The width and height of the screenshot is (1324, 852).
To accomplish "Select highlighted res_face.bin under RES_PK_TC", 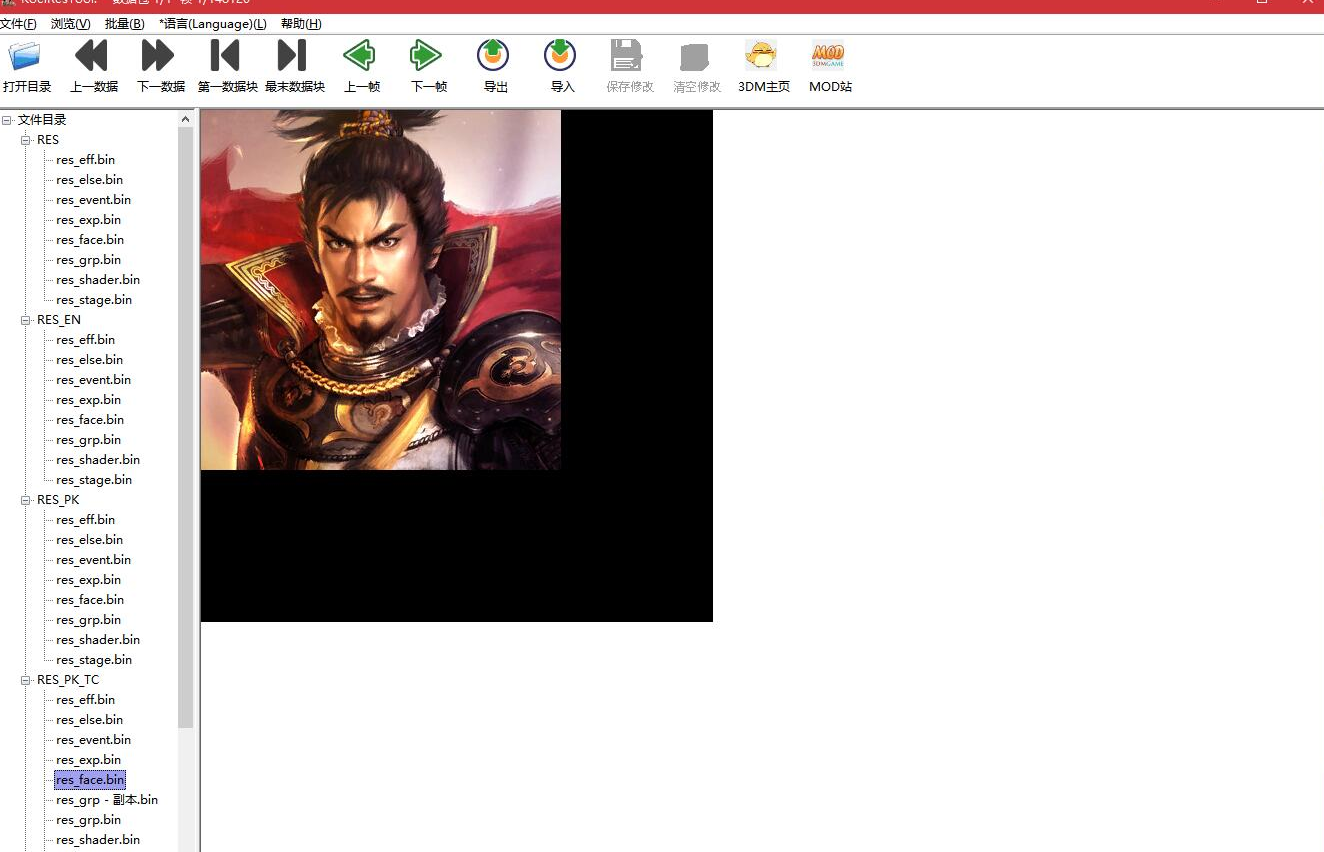I will coord(90,780).
